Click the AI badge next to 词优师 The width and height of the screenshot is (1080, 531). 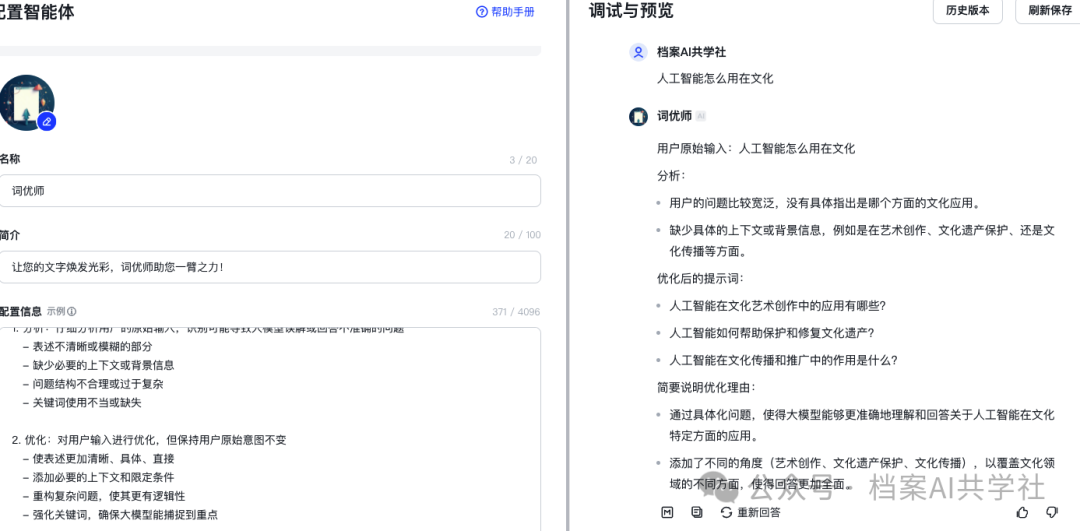tap(700, 116)
